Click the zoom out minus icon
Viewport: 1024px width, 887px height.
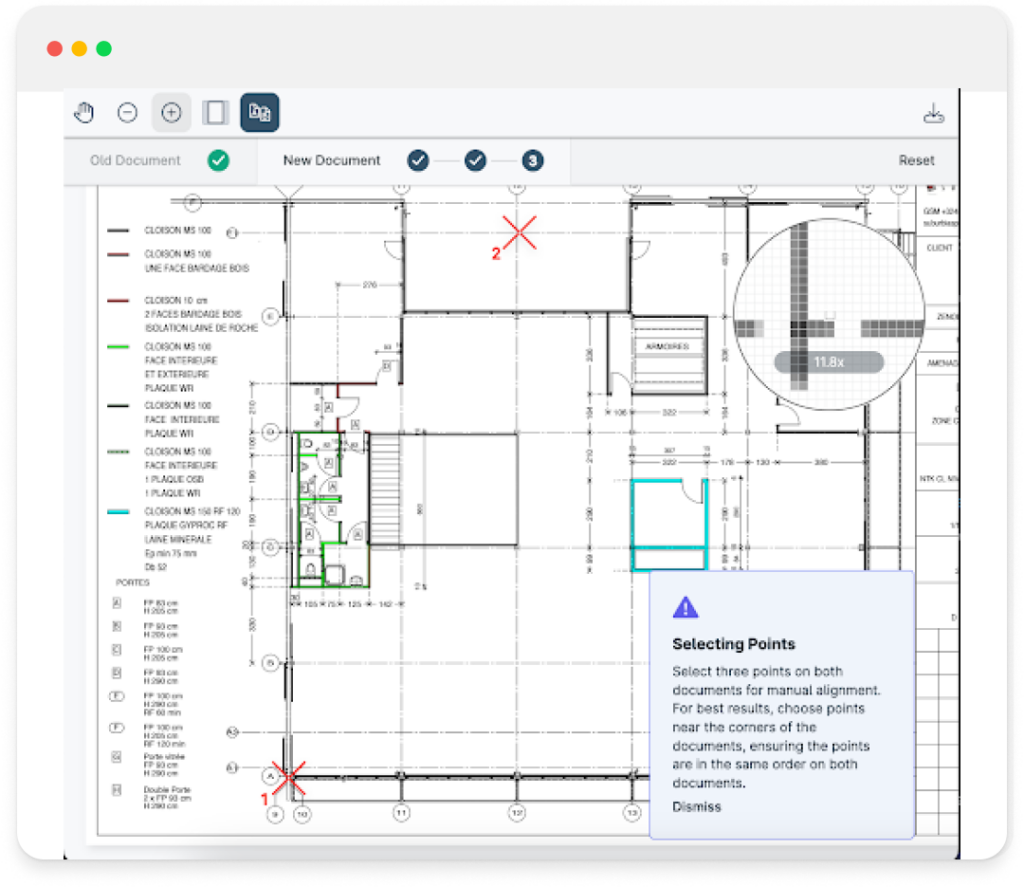127,113
